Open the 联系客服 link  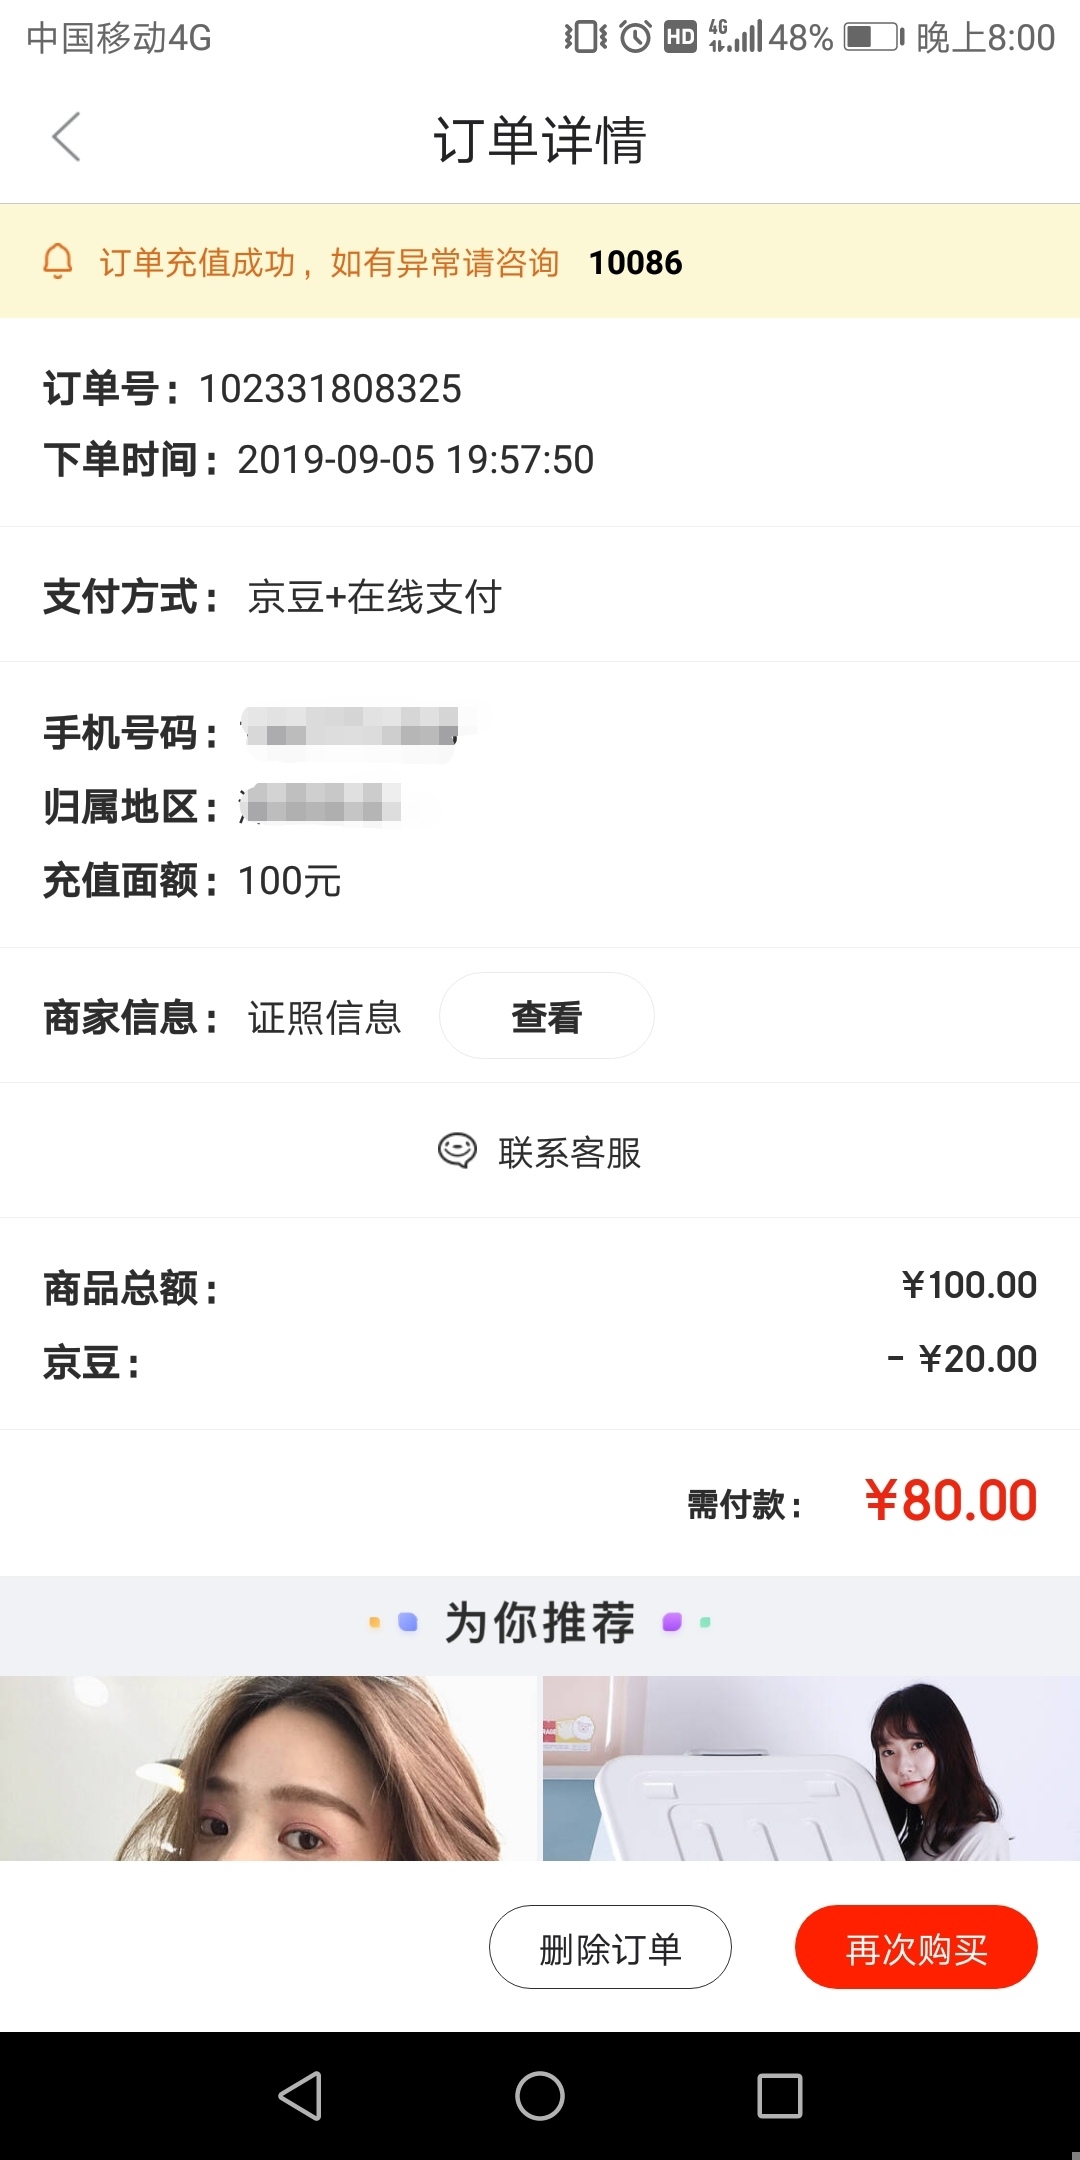569,1153
